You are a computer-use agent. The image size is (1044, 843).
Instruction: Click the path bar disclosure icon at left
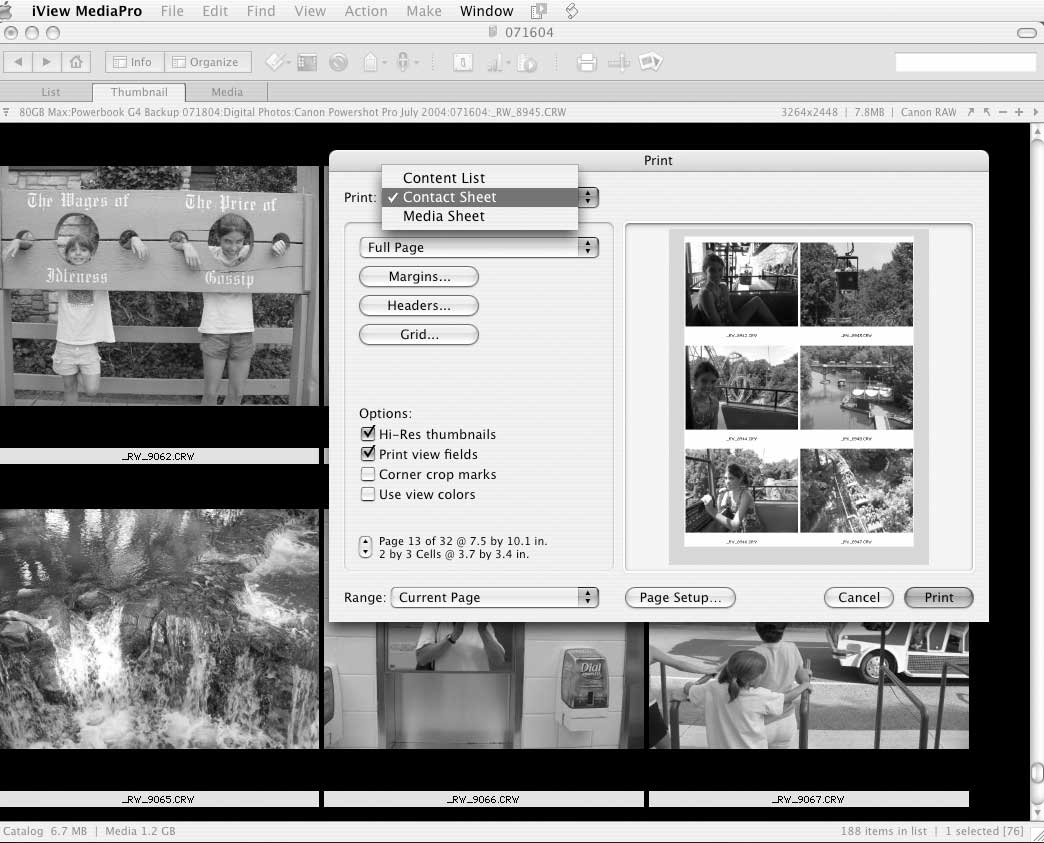(x=6, y=112)
